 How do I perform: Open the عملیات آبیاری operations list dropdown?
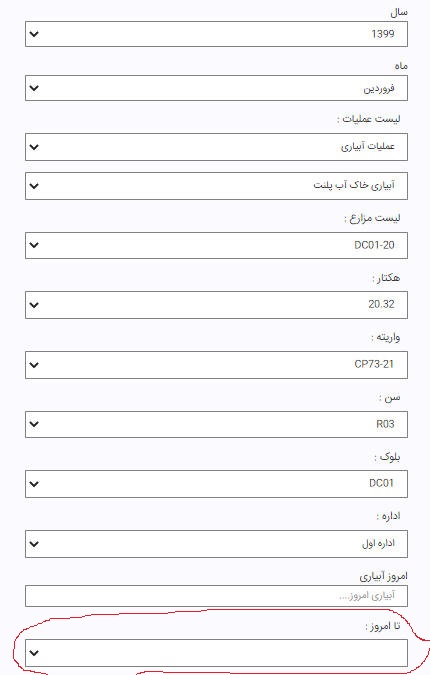[216, 147]
